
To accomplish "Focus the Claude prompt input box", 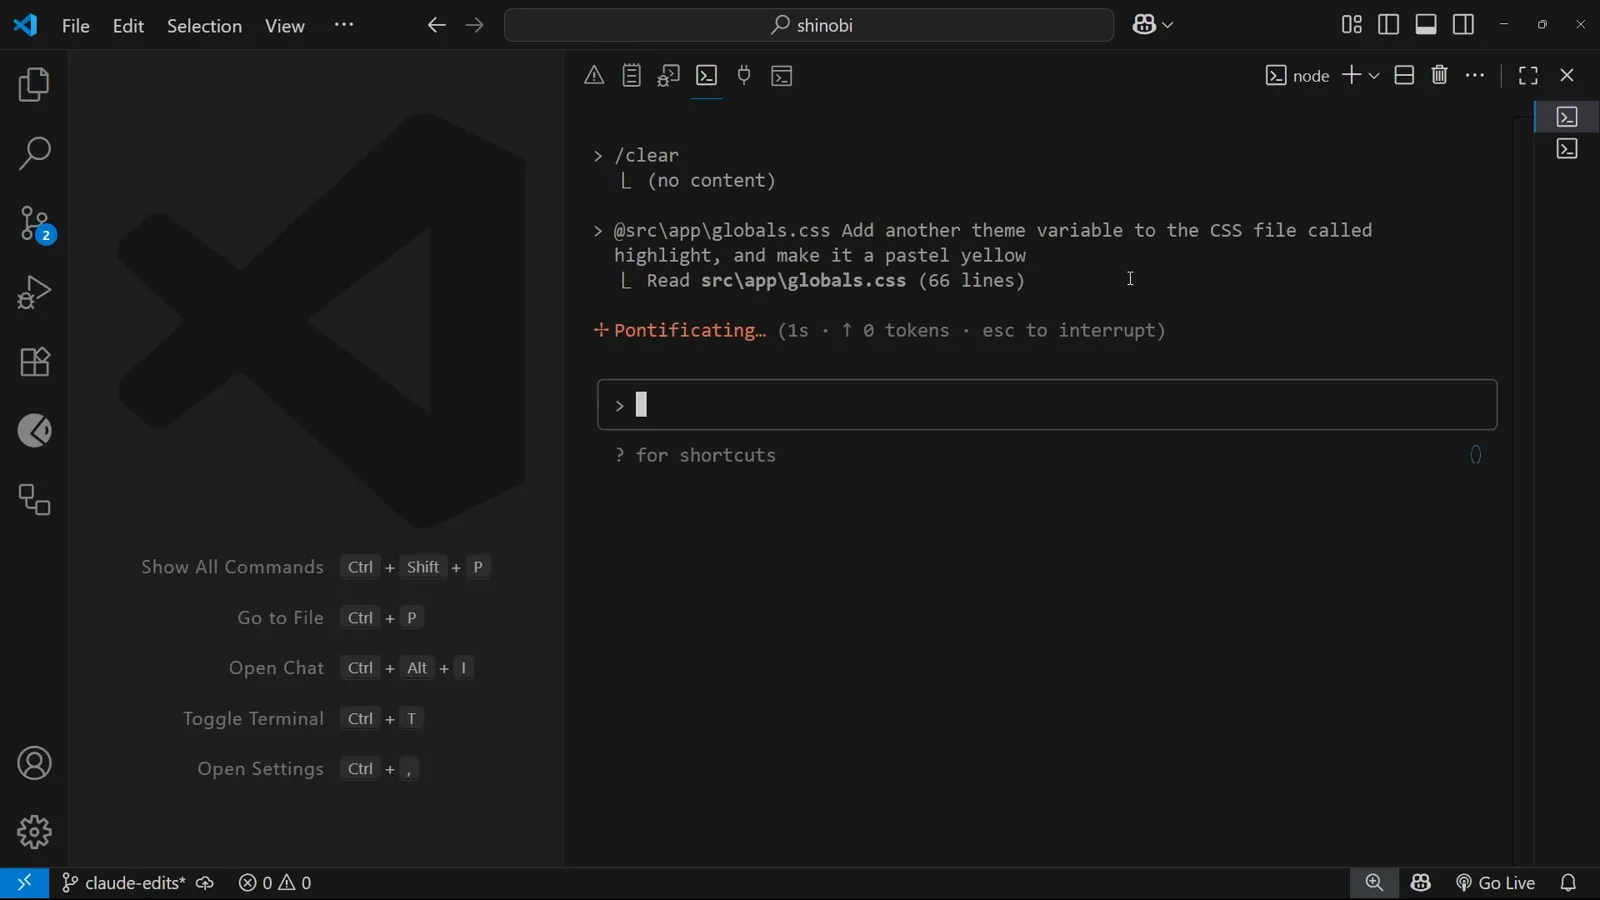I will 1047,405.
